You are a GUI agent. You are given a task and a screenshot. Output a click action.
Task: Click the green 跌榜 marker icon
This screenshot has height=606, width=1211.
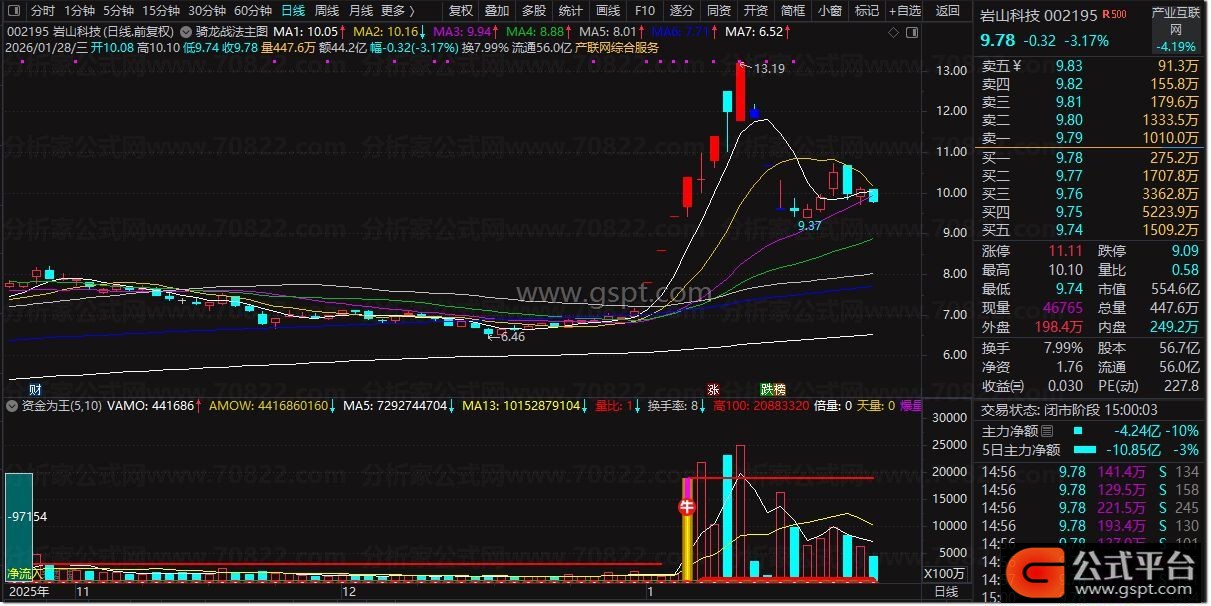772,389
